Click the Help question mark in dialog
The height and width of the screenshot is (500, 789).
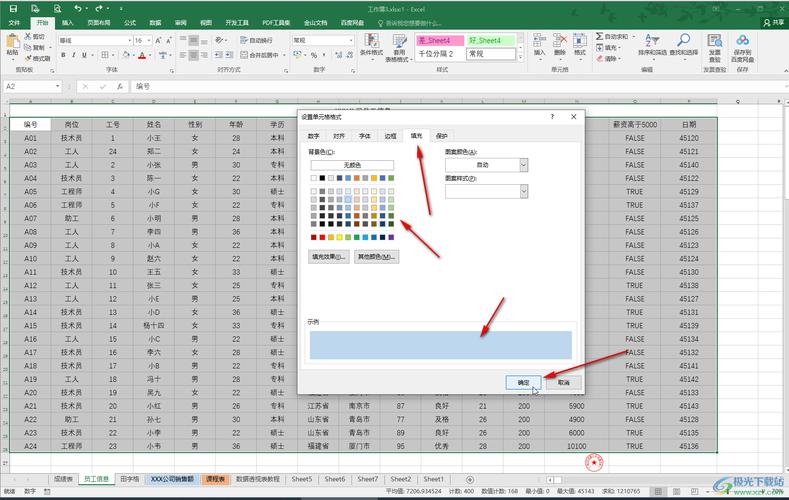tap(551, 117)
